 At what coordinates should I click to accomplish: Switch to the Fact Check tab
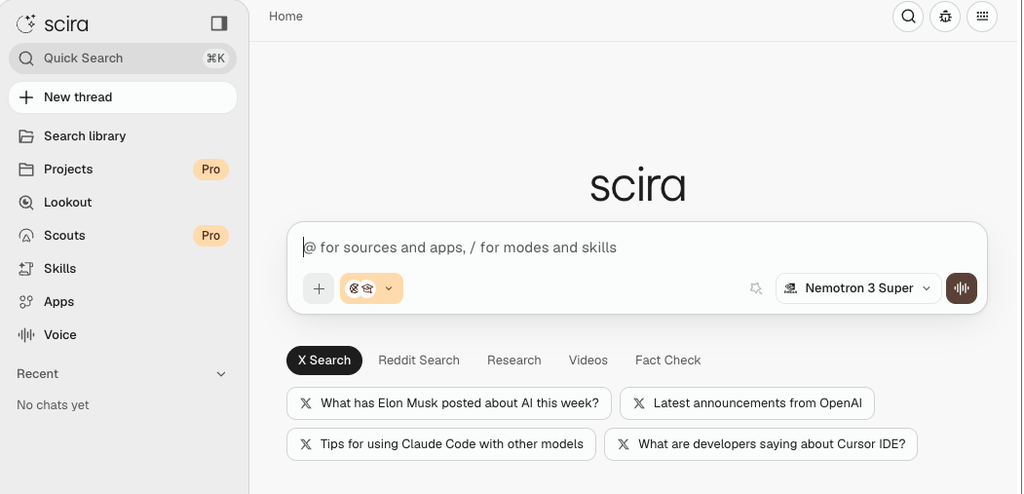pyautogui.click(x=668, y=361)
